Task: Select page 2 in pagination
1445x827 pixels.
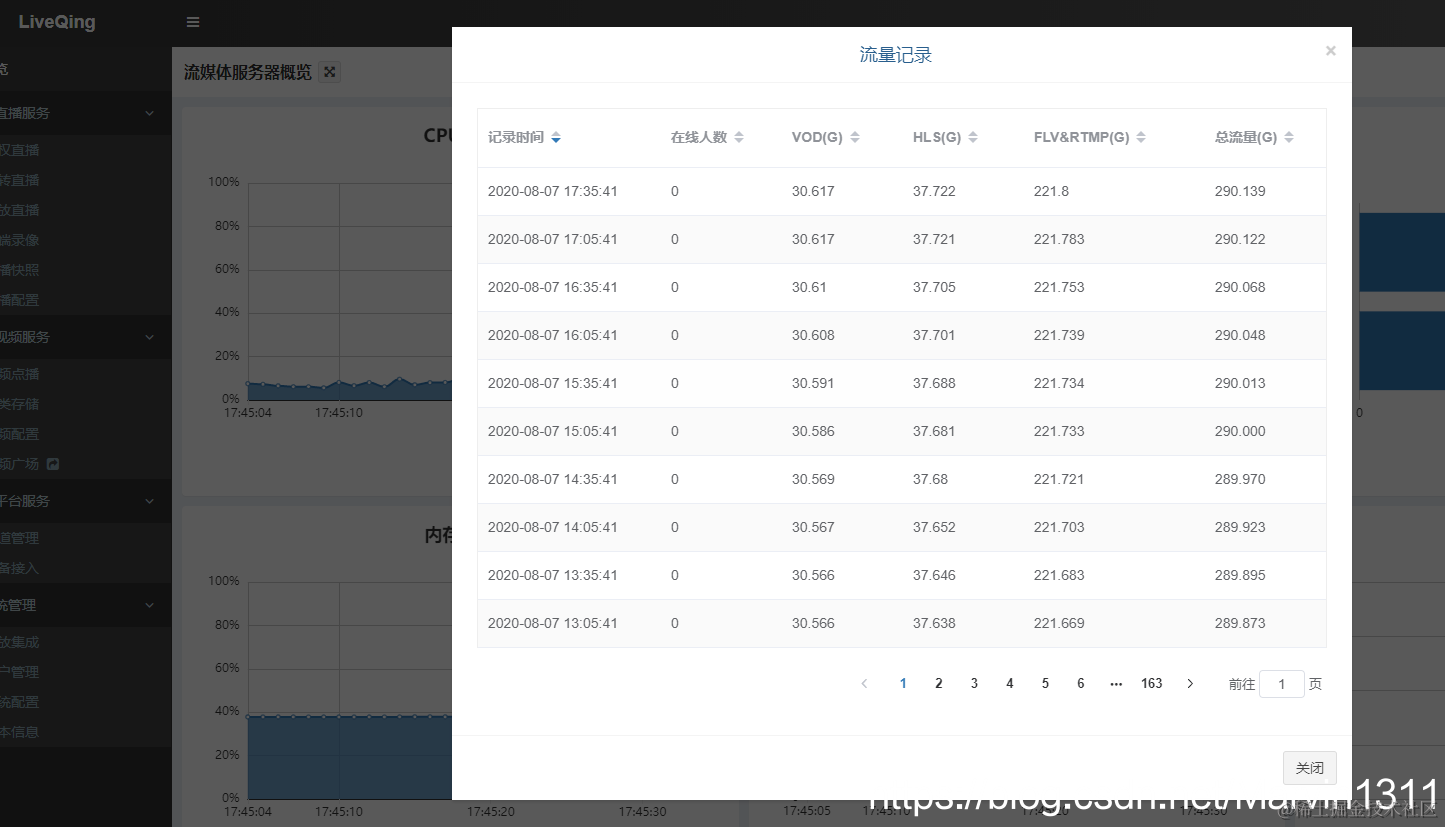Action: (938, 684)
